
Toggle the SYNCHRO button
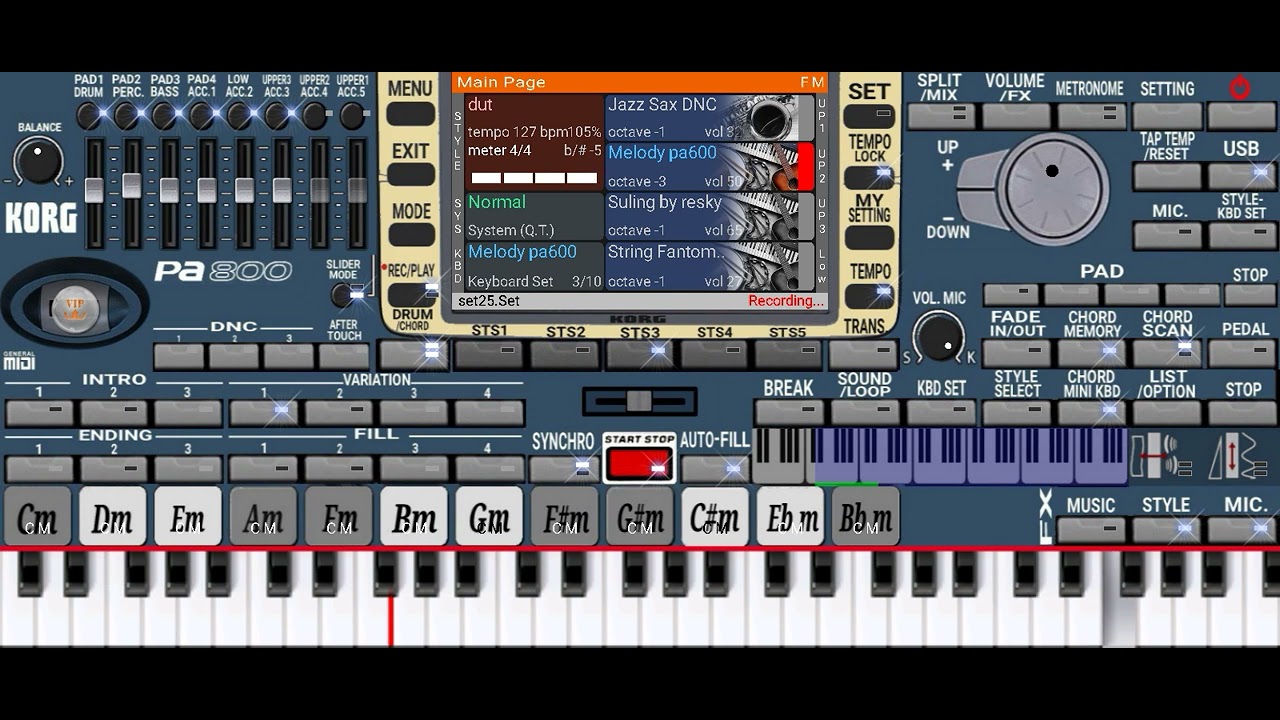pos(563,467)
